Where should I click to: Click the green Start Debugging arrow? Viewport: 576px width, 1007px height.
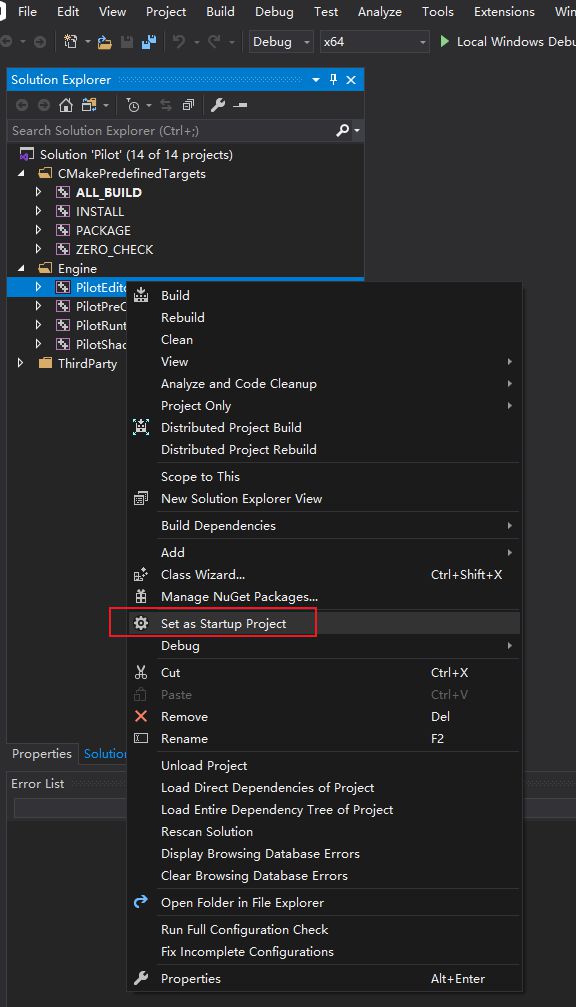444,42
